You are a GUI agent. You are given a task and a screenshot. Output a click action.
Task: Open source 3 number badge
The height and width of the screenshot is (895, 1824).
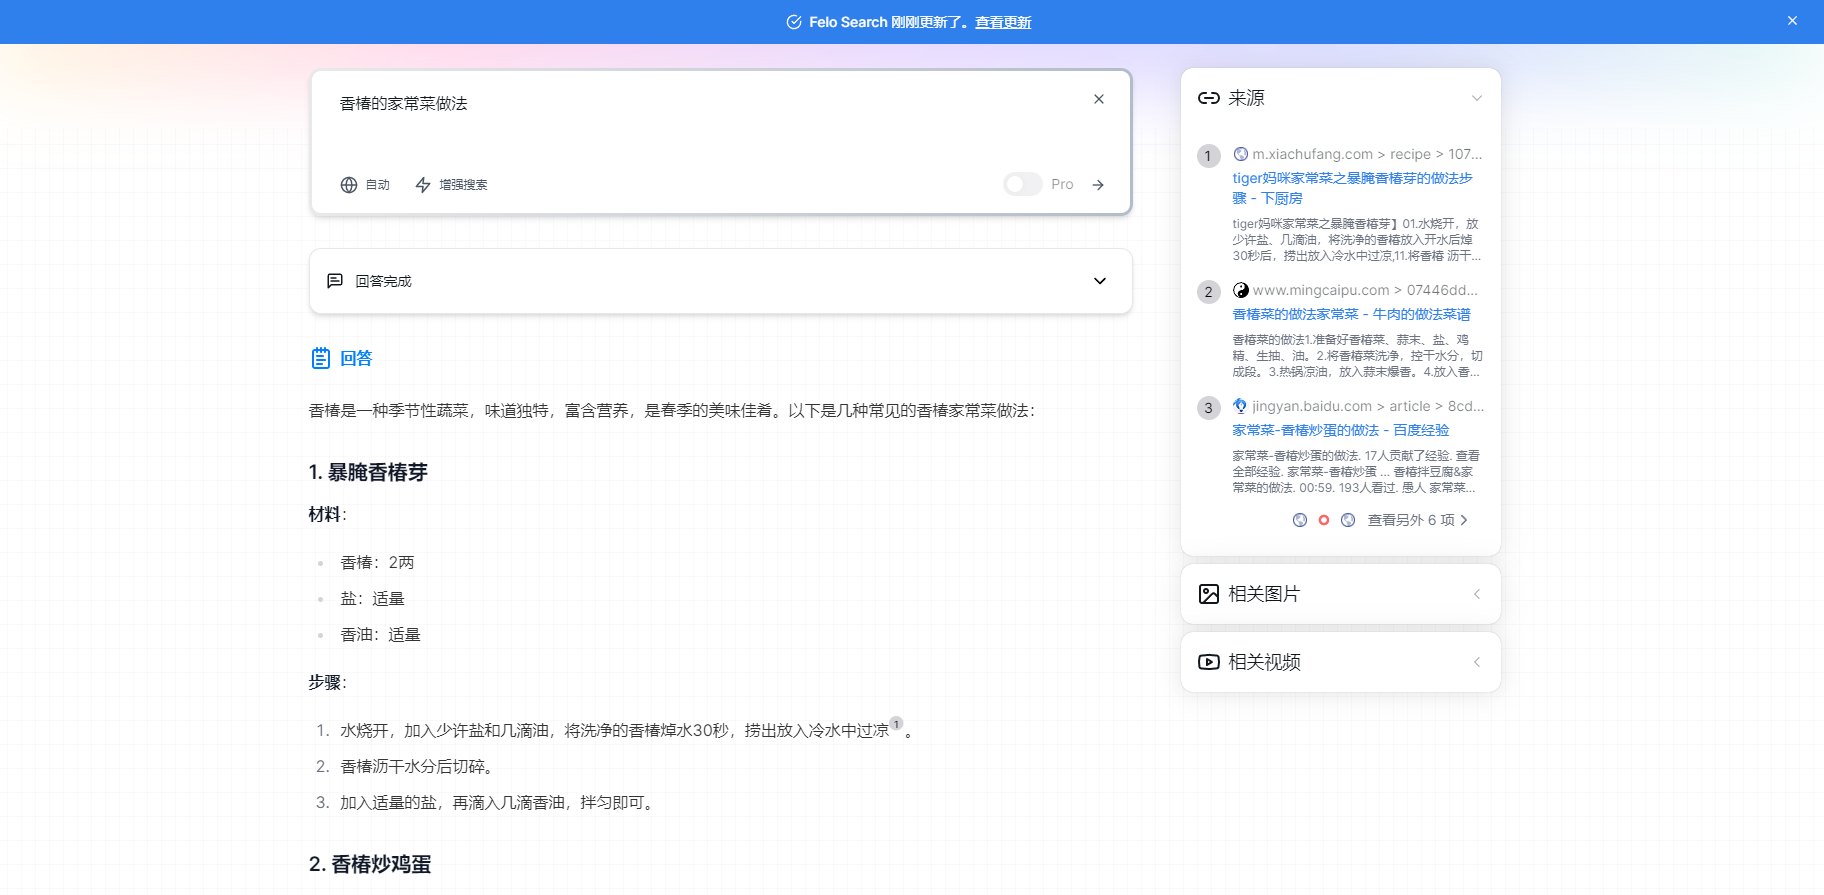[x=1208, y=408]
